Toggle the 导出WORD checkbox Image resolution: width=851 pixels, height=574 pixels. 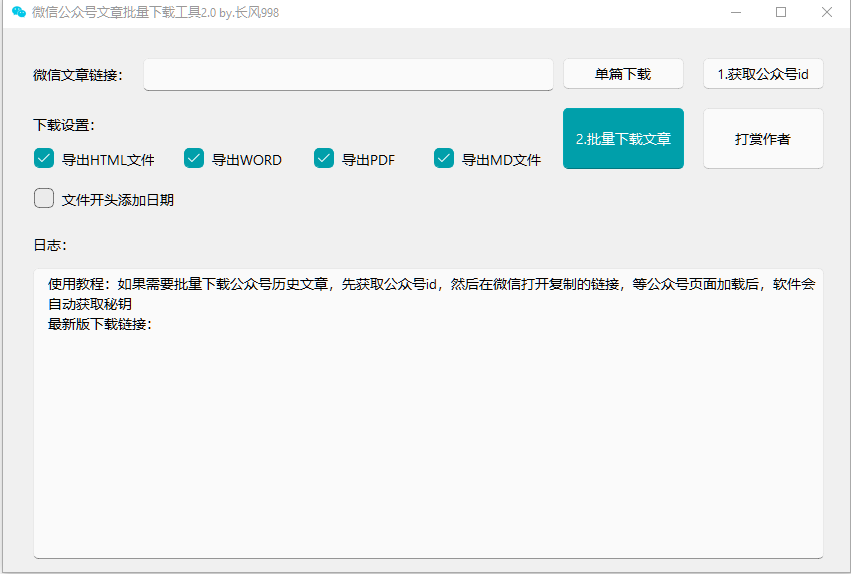(194, 158)
